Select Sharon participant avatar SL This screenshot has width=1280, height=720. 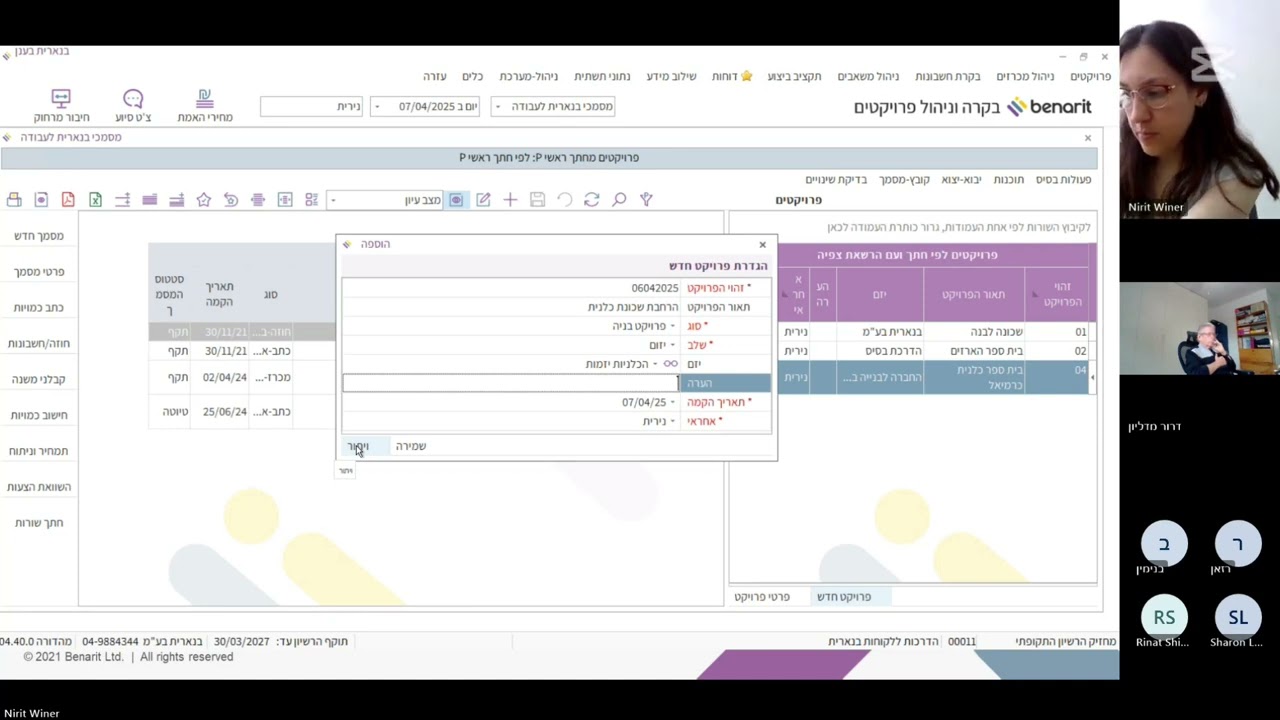[1238, 617]
